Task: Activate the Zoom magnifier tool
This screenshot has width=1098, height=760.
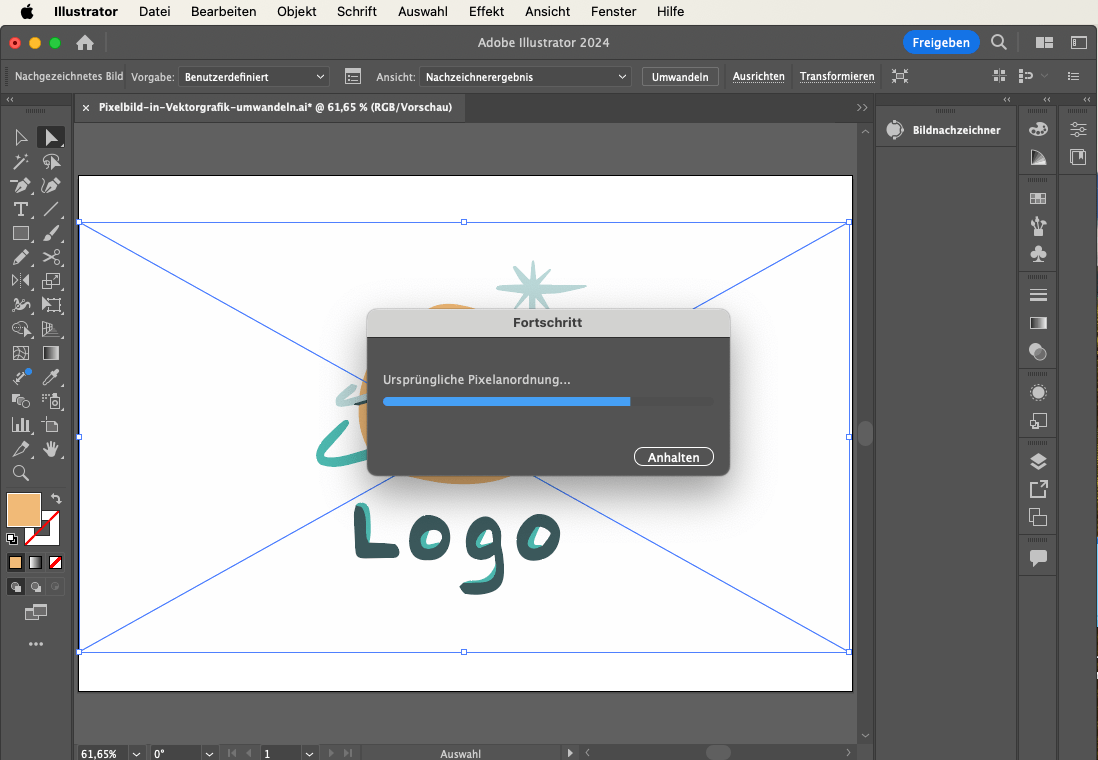Action: [x=20, y=473]
